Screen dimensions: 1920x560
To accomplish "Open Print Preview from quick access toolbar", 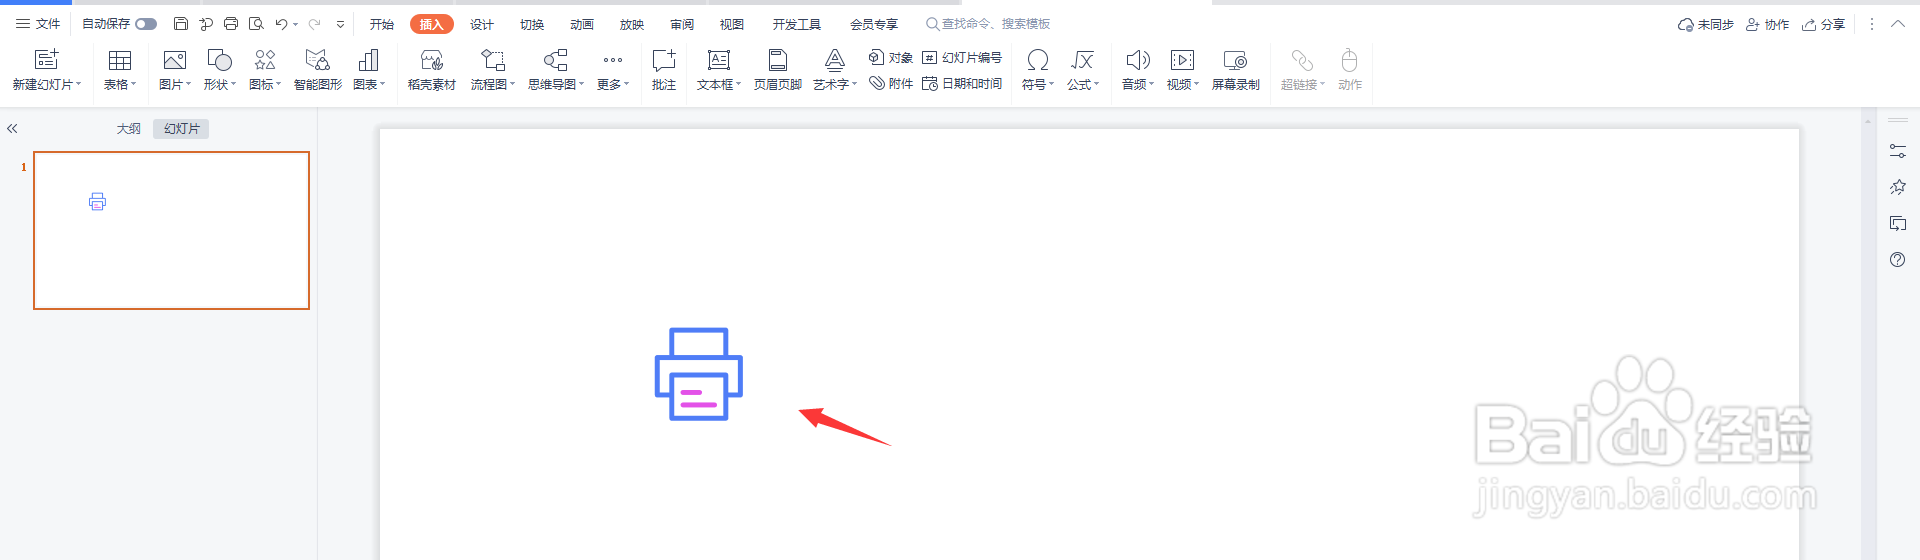I will 256,24.
